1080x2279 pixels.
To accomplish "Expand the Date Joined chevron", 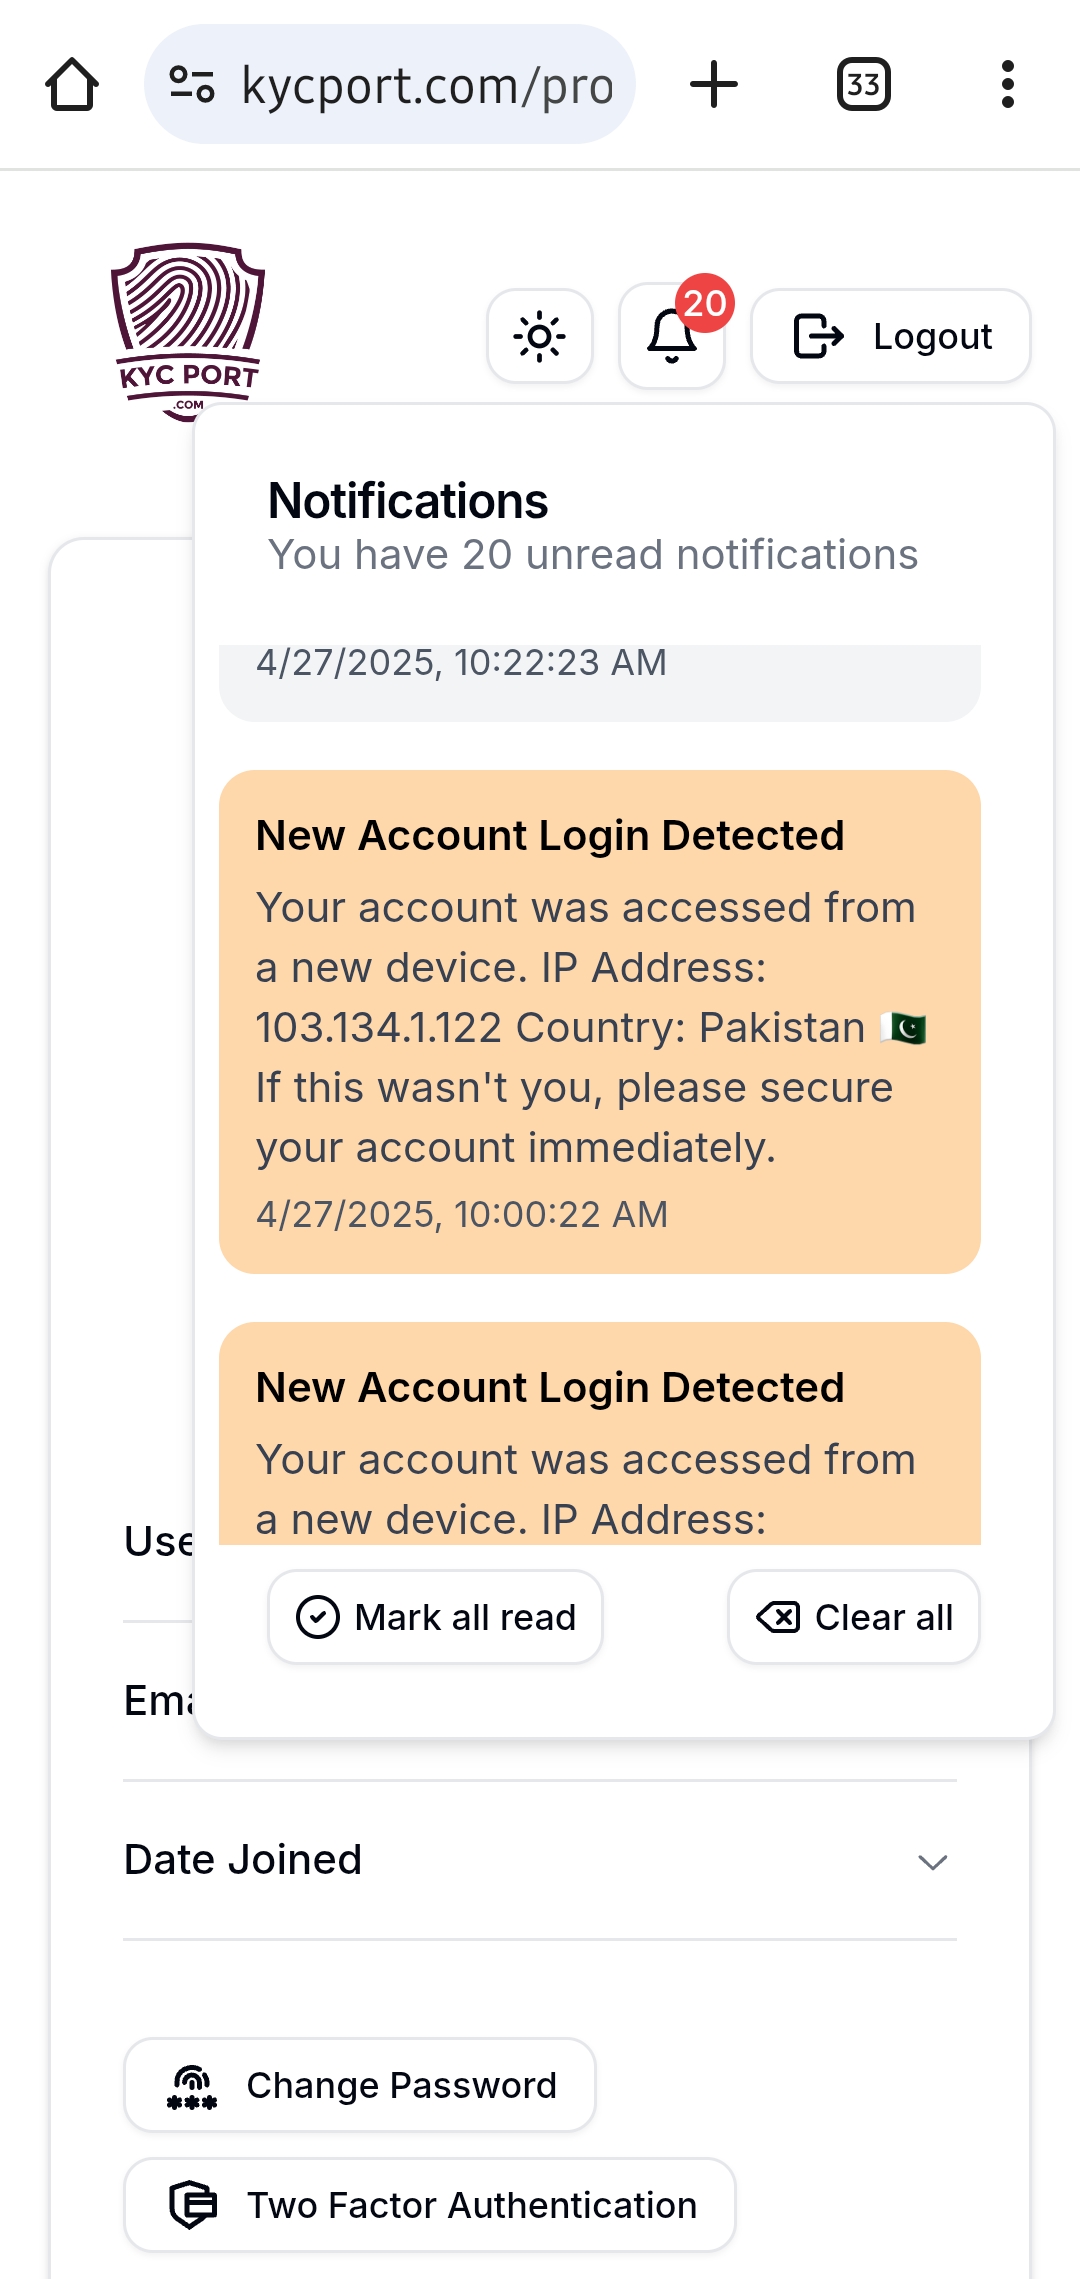I will pos(932,1861).
